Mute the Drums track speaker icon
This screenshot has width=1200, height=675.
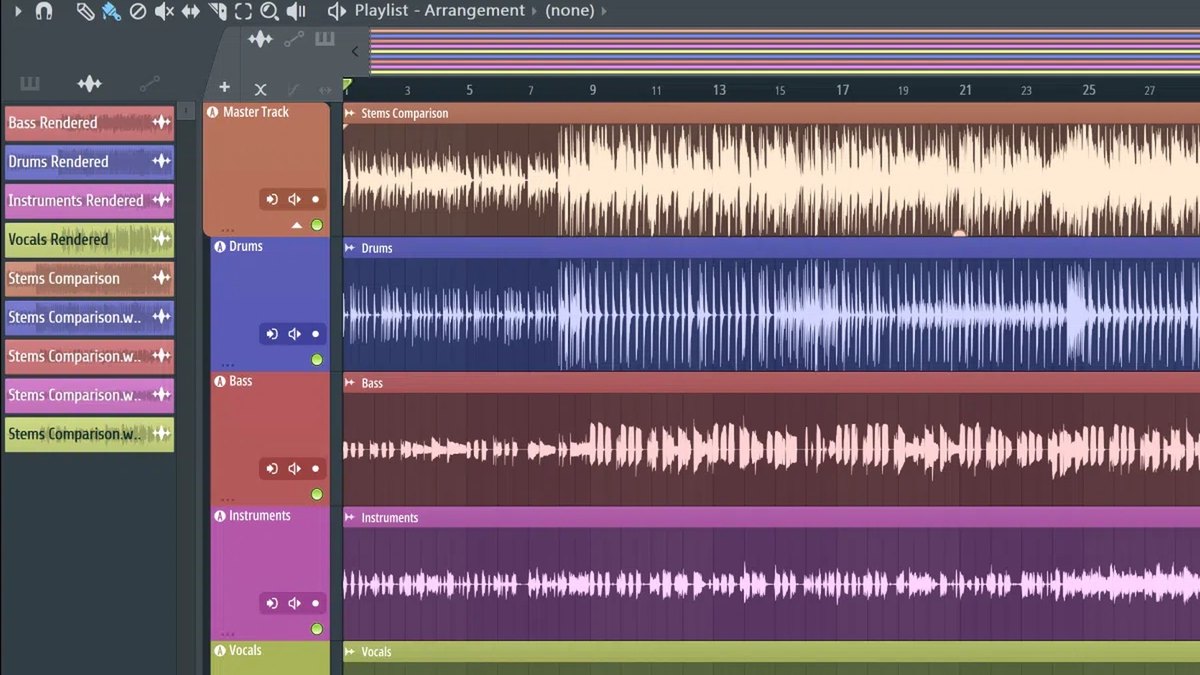coord(294,334)
